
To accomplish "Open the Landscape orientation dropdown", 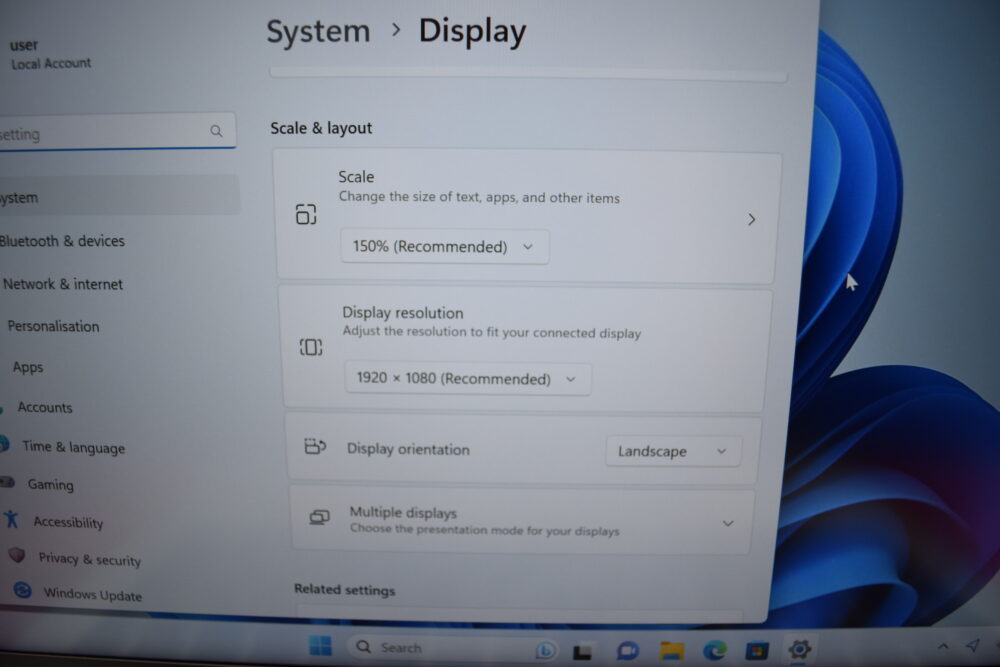I will [x=673, y=451].
